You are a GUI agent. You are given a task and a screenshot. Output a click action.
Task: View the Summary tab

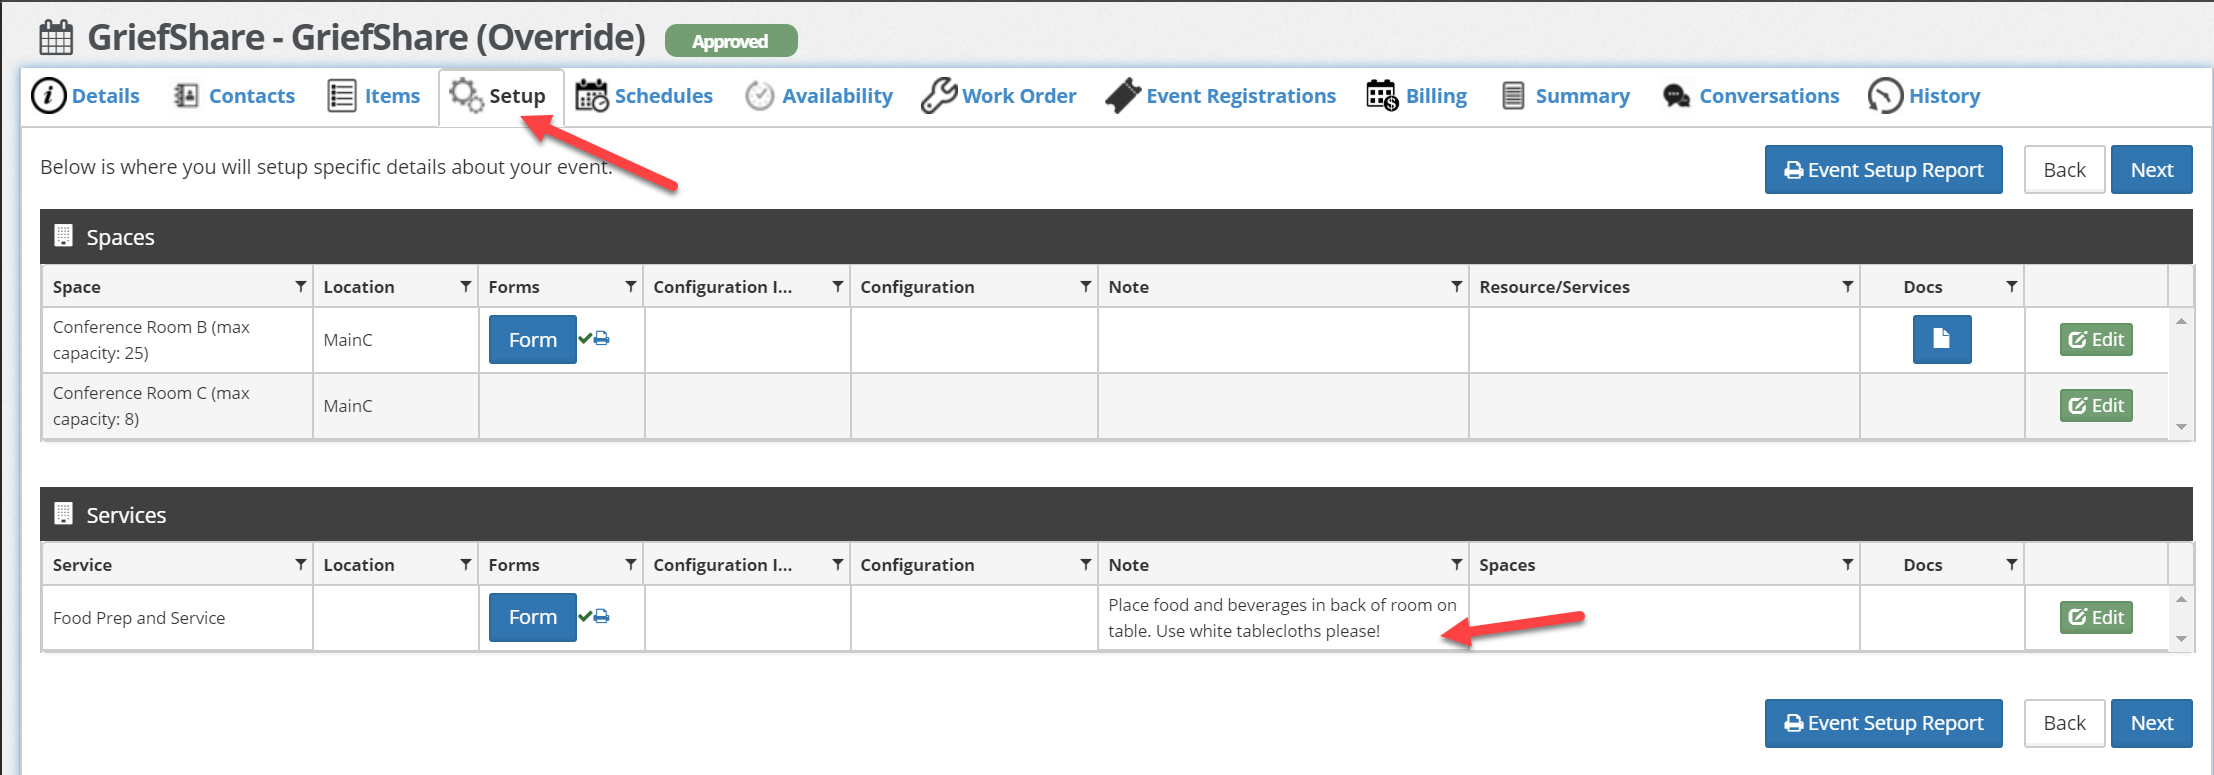pos(1566,96)
